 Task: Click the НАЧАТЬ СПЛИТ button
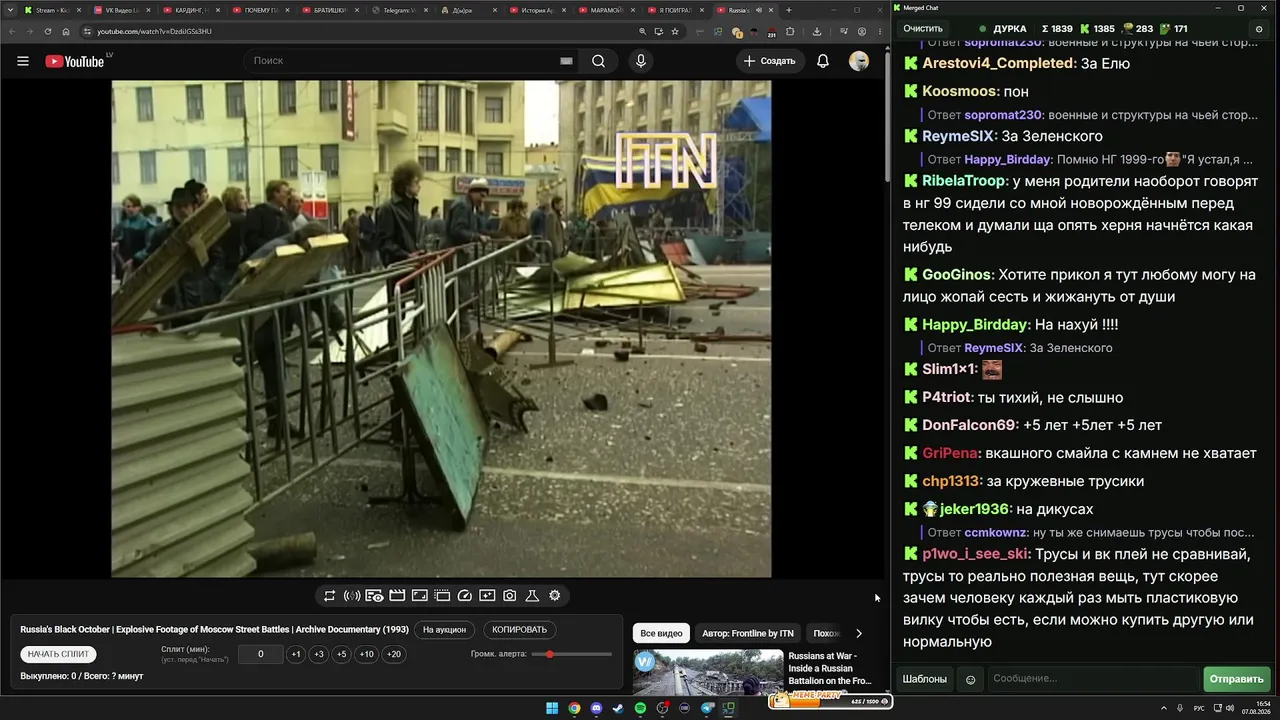point(58,654)
